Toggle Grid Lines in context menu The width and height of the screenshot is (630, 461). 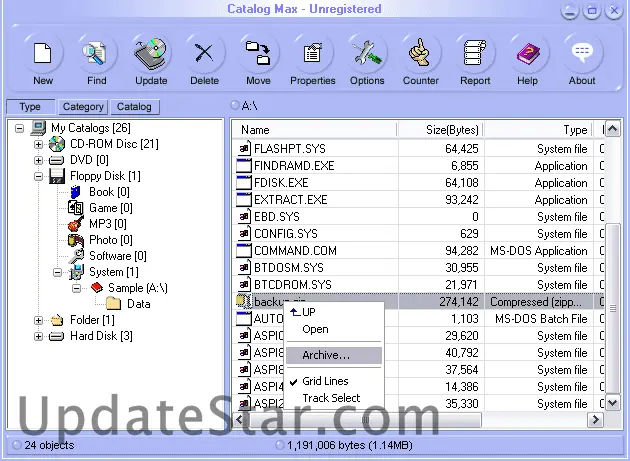(333, 381)
